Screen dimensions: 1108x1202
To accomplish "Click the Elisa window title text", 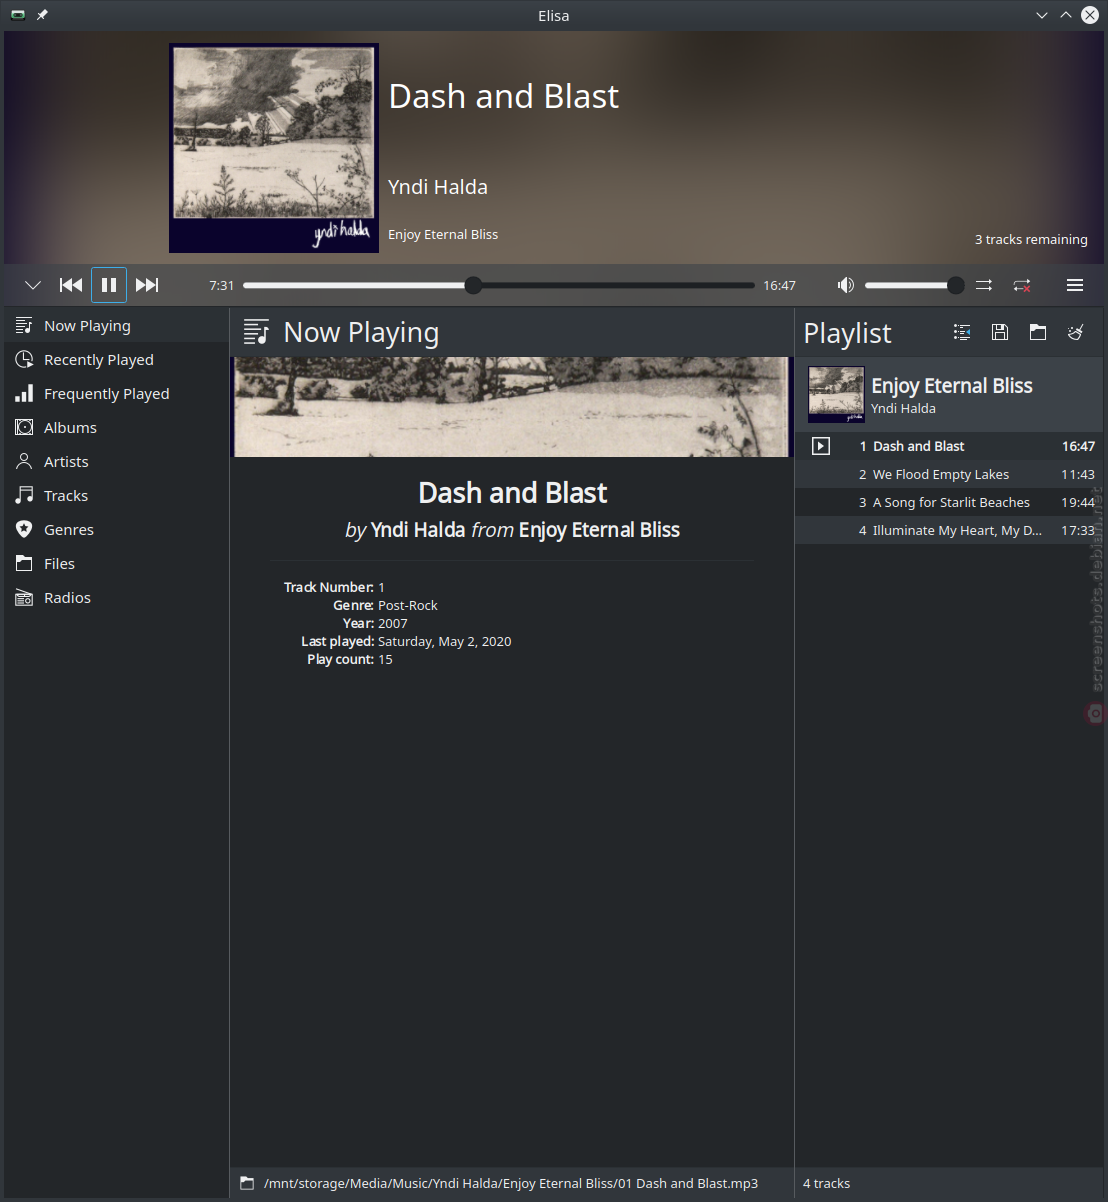I will (553, 15).
